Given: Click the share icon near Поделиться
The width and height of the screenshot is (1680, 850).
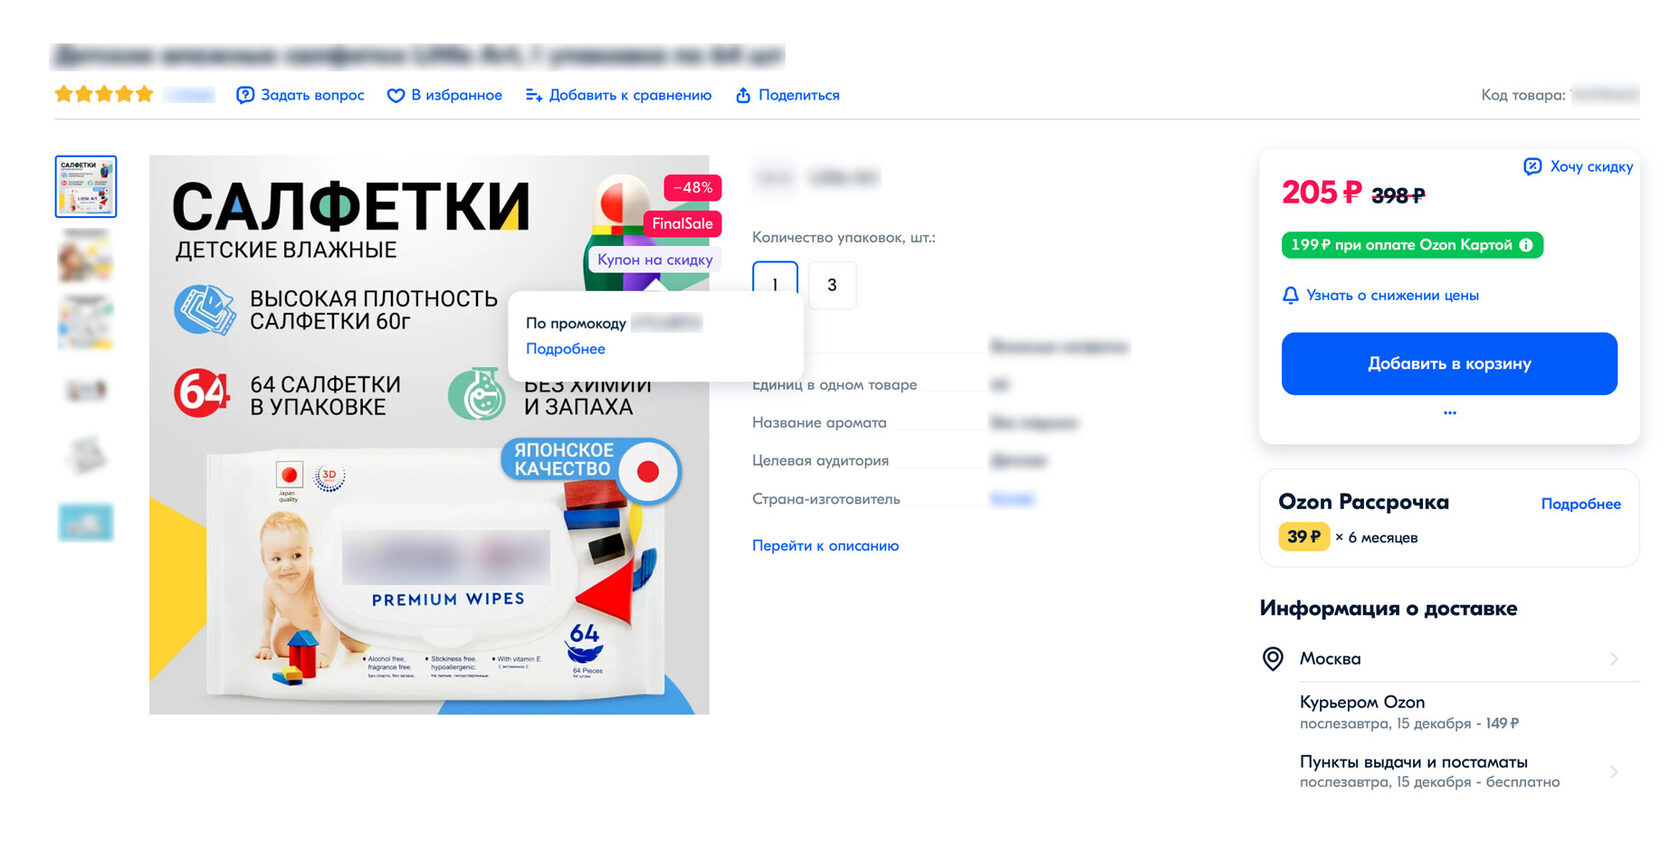Looking at the screenshot, I should 743,95.
